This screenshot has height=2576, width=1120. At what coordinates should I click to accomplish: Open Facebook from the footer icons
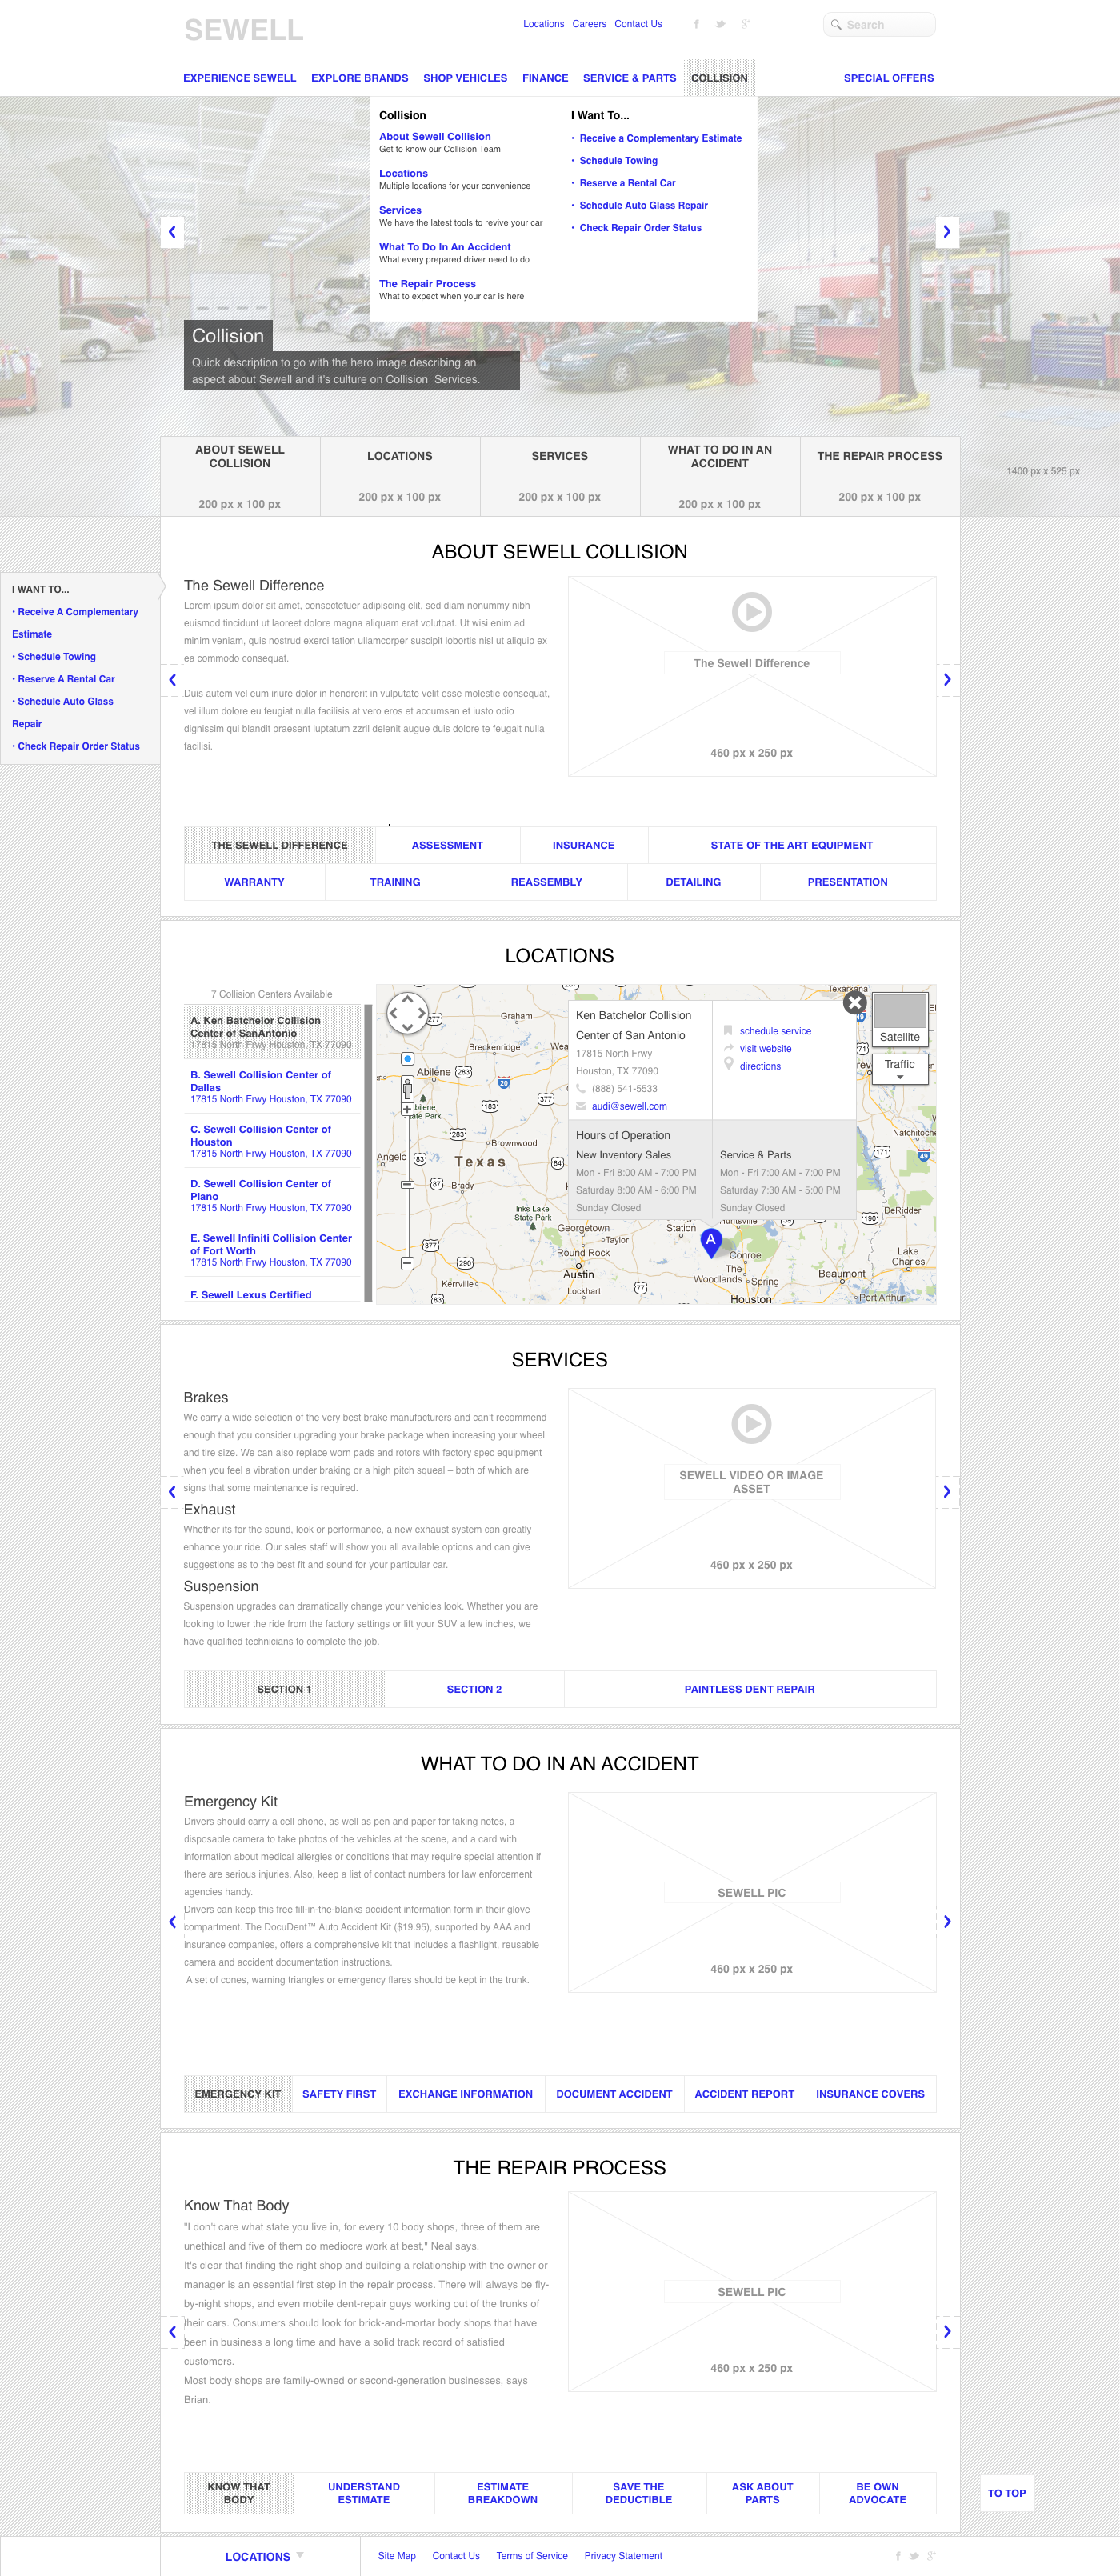(x=898, y=2556)
